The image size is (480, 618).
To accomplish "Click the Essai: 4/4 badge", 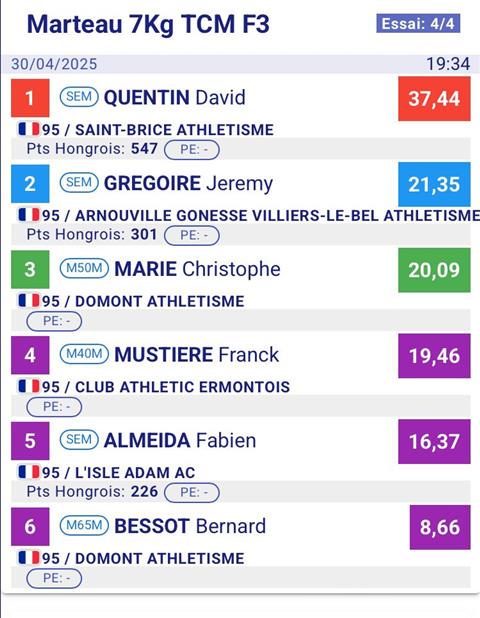I will coord(418,24).
